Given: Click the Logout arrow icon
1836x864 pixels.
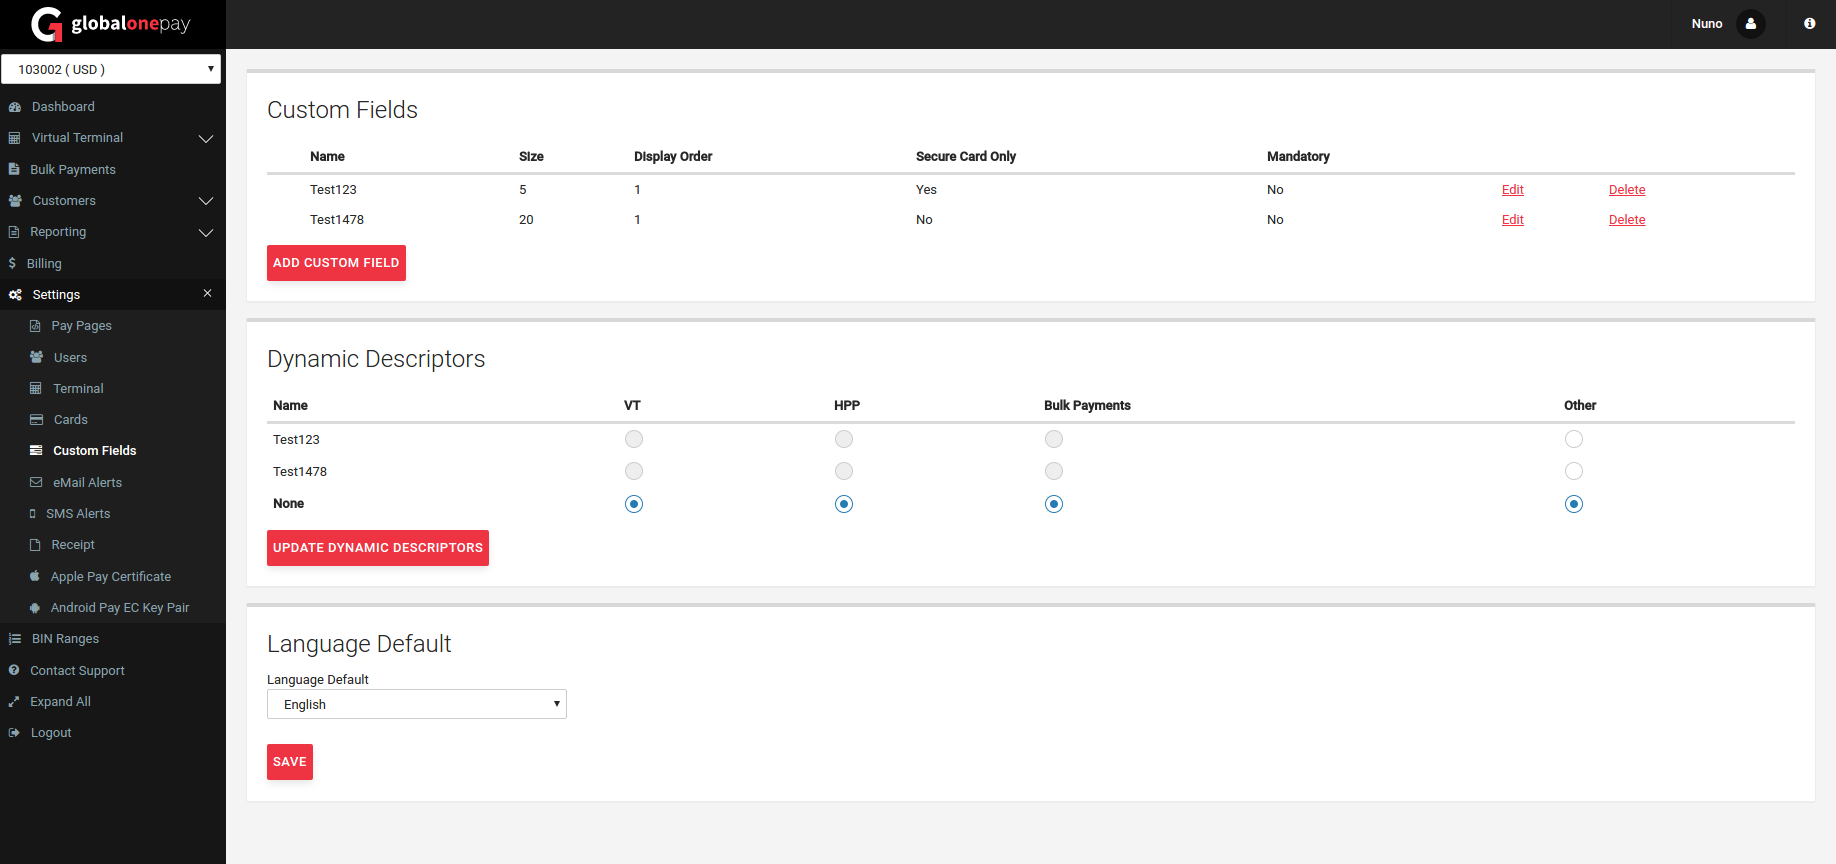Looking at the screenshot, I should [x=14, y=733].
